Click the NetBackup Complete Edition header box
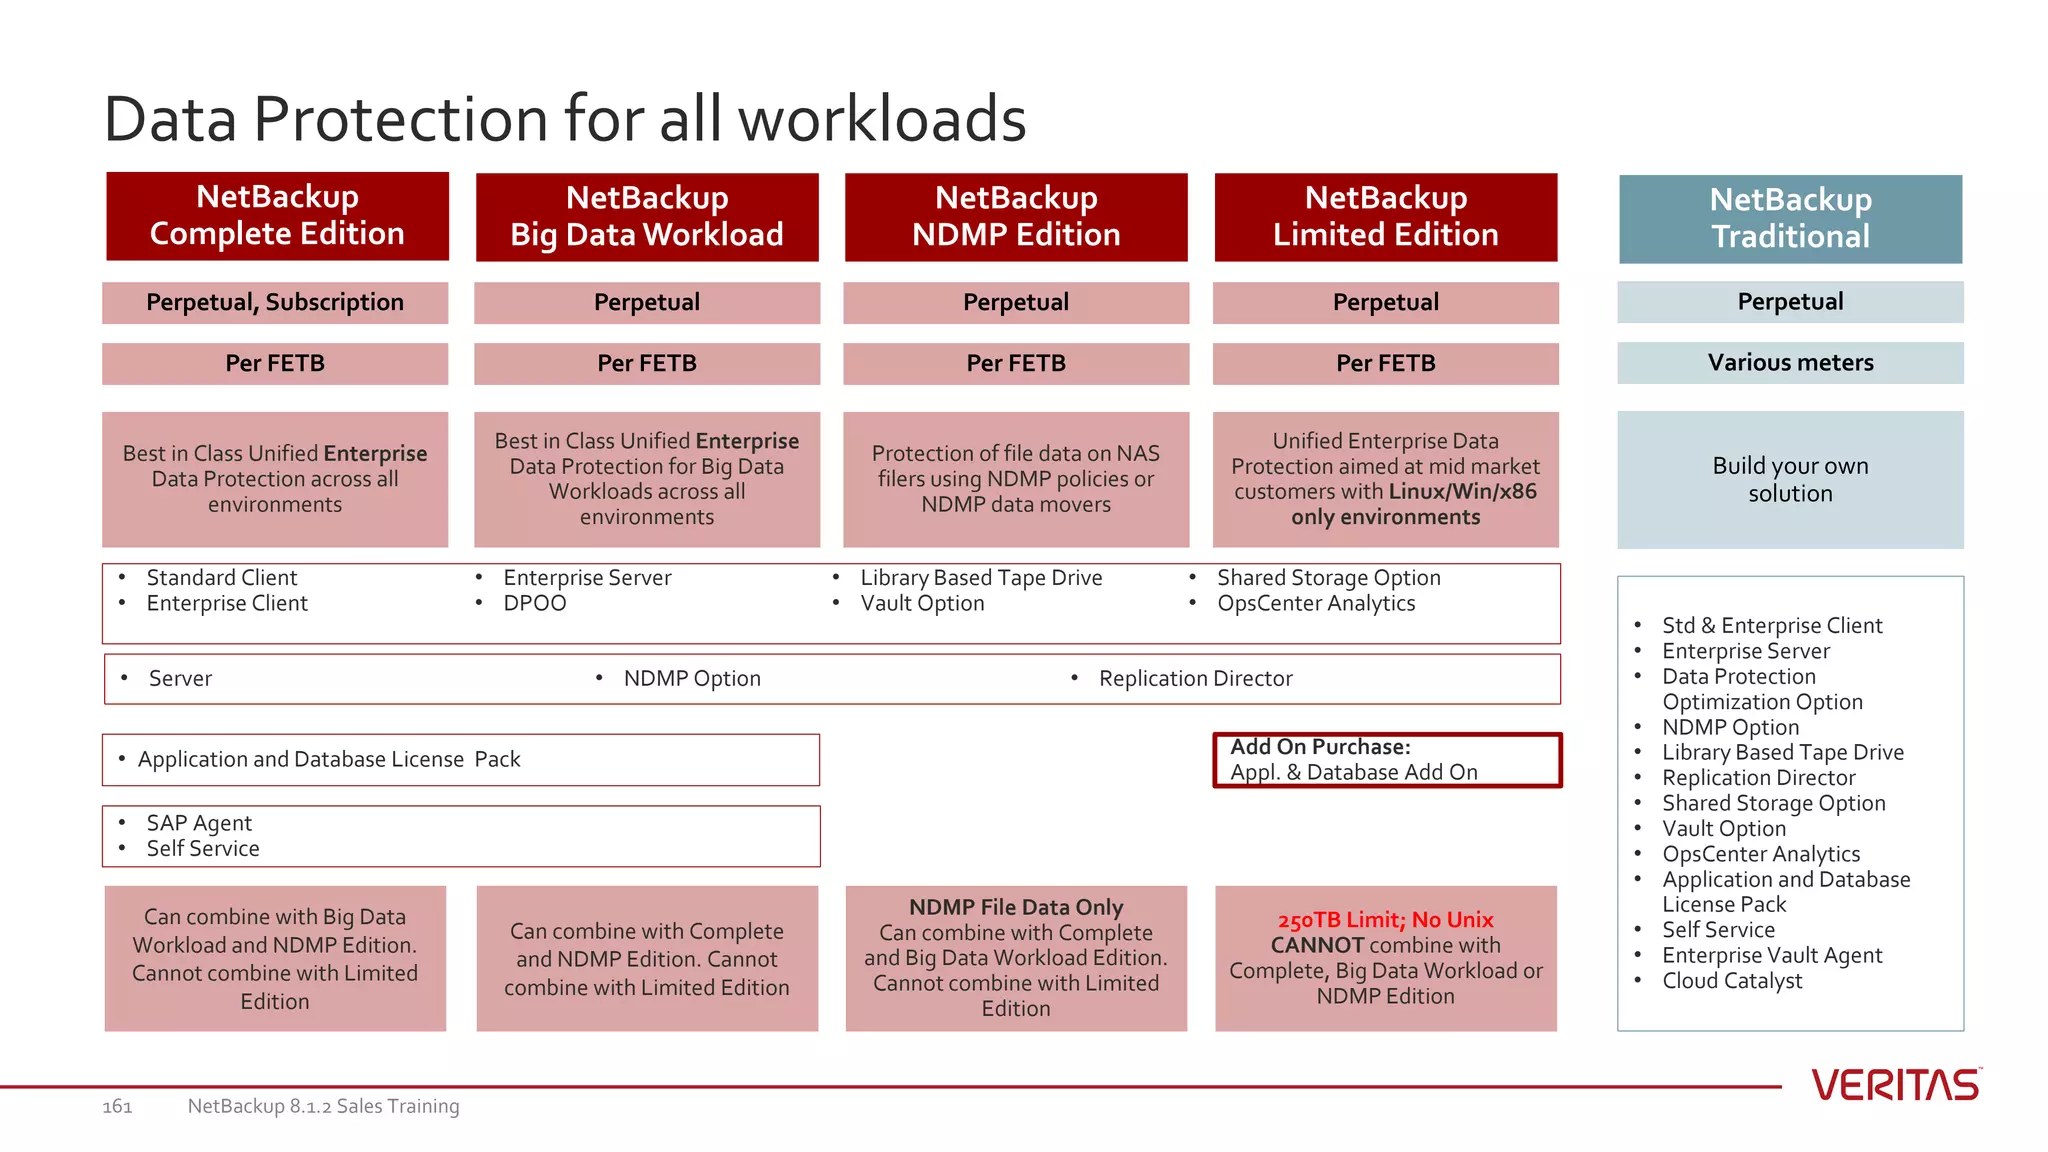The height and width of the screenshot is (1152, 2048). click(x=277, y=216)
